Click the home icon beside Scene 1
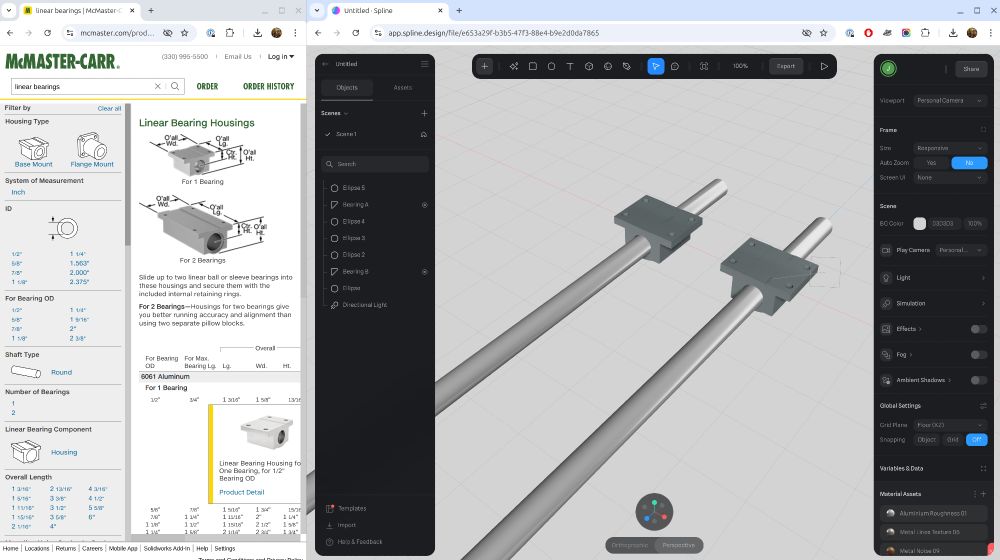This screenshot has width=1000, height=560. pyautogui.click(x=424, y=135)
